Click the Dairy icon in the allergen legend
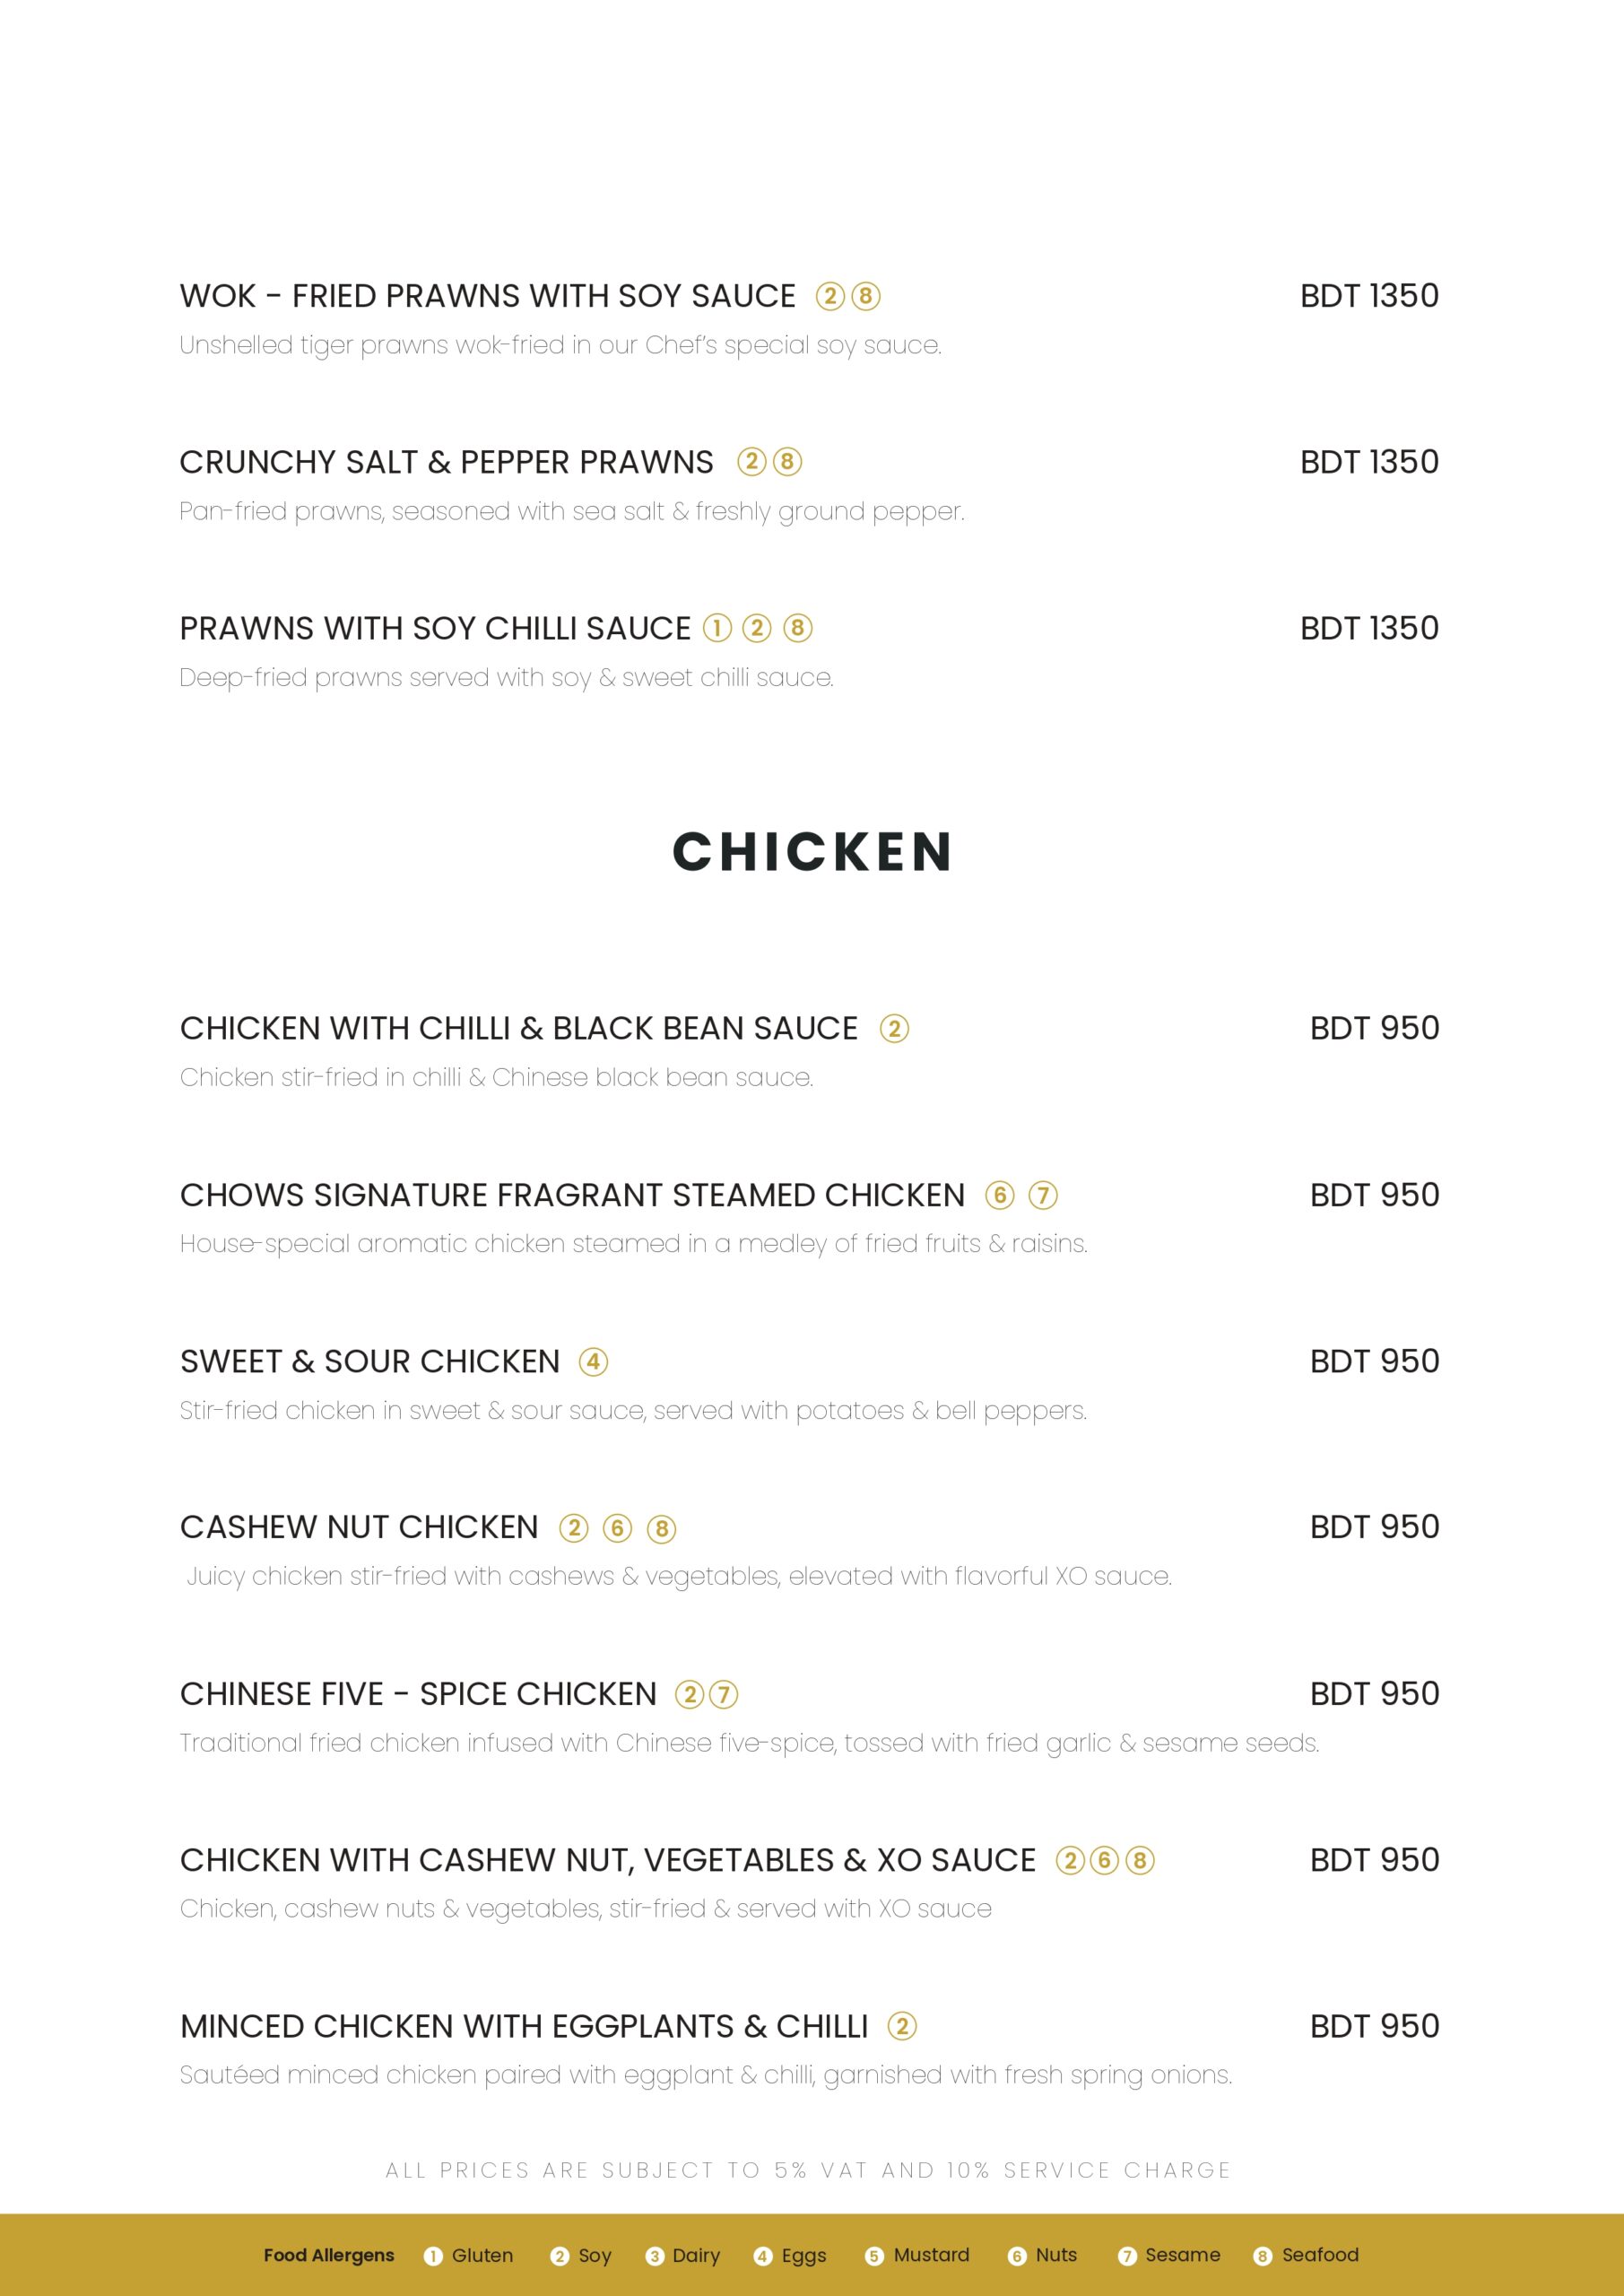 [x=655, y=2256]
